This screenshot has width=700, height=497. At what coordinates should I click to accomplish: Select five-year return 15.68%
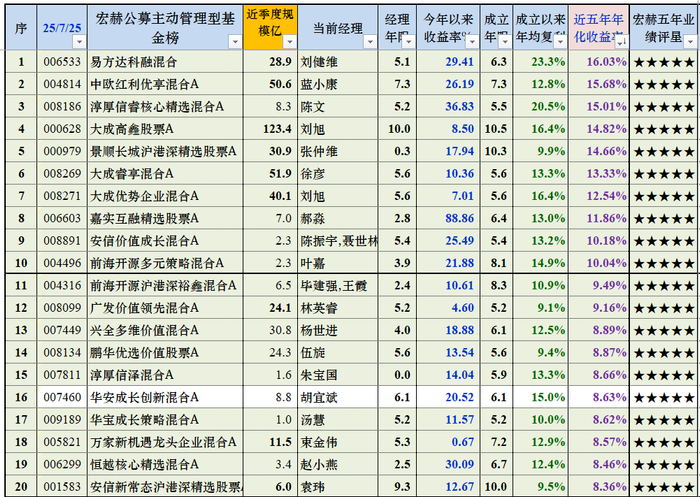(606, 84)
